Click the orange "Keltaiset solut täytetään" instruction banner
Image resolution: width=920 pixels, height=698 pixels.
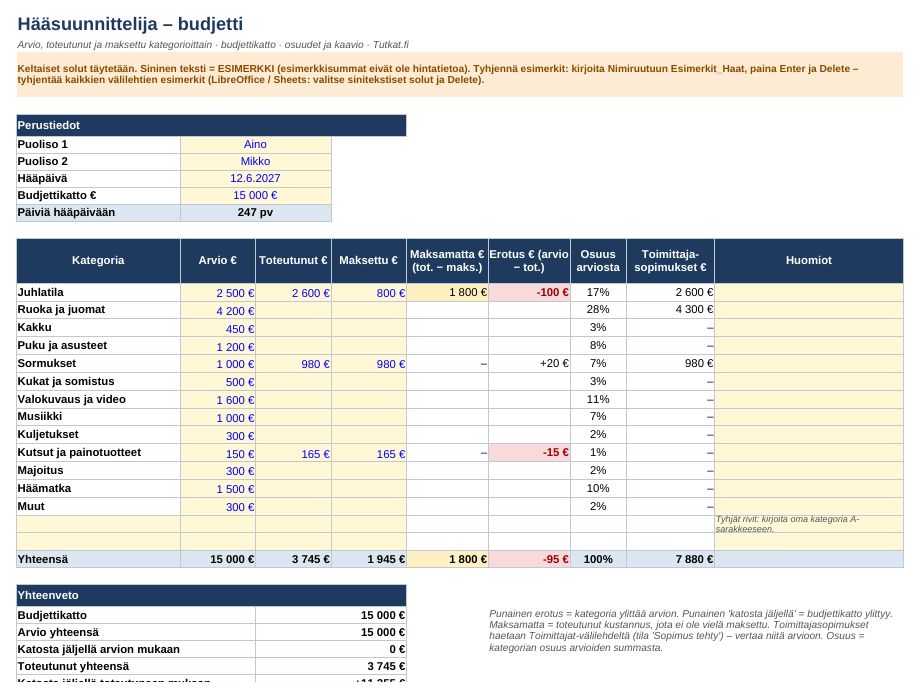click(x=460, y=74)
